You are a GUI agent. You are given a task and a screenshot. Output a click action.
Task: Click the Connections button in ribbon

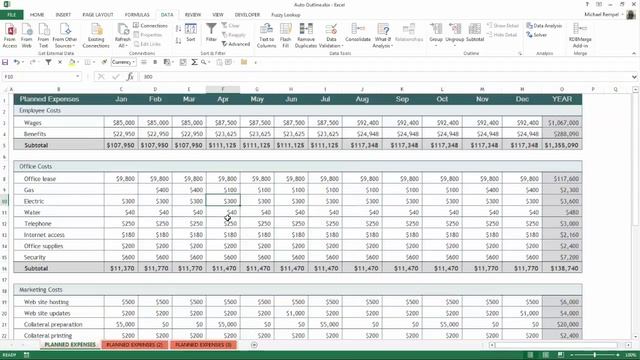pyautogui.click(x=150, y=26)
